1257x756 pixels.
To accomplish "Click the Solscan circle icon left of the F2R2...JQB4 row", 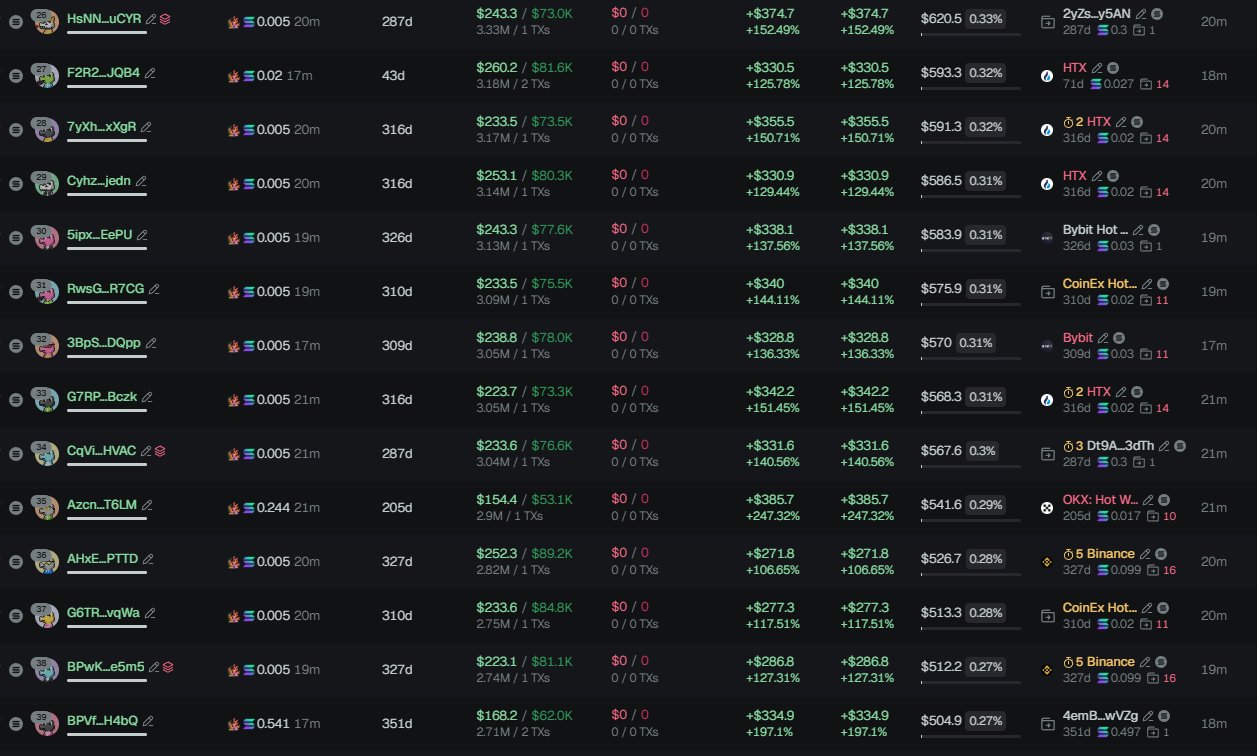I will [x=15, y=76].
